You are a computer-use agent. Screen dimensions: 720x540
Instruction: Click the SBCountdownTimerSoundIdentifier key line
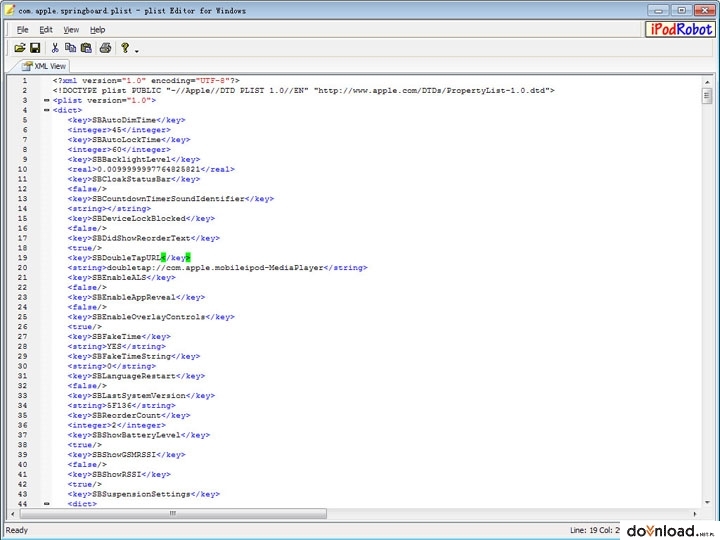(x=171, y=199)
